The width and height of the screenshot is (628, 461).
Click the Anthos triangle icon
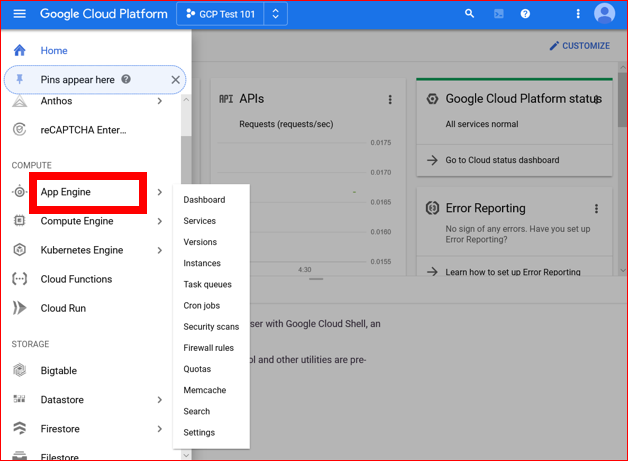pyautogui.click(x=20, y=101)
